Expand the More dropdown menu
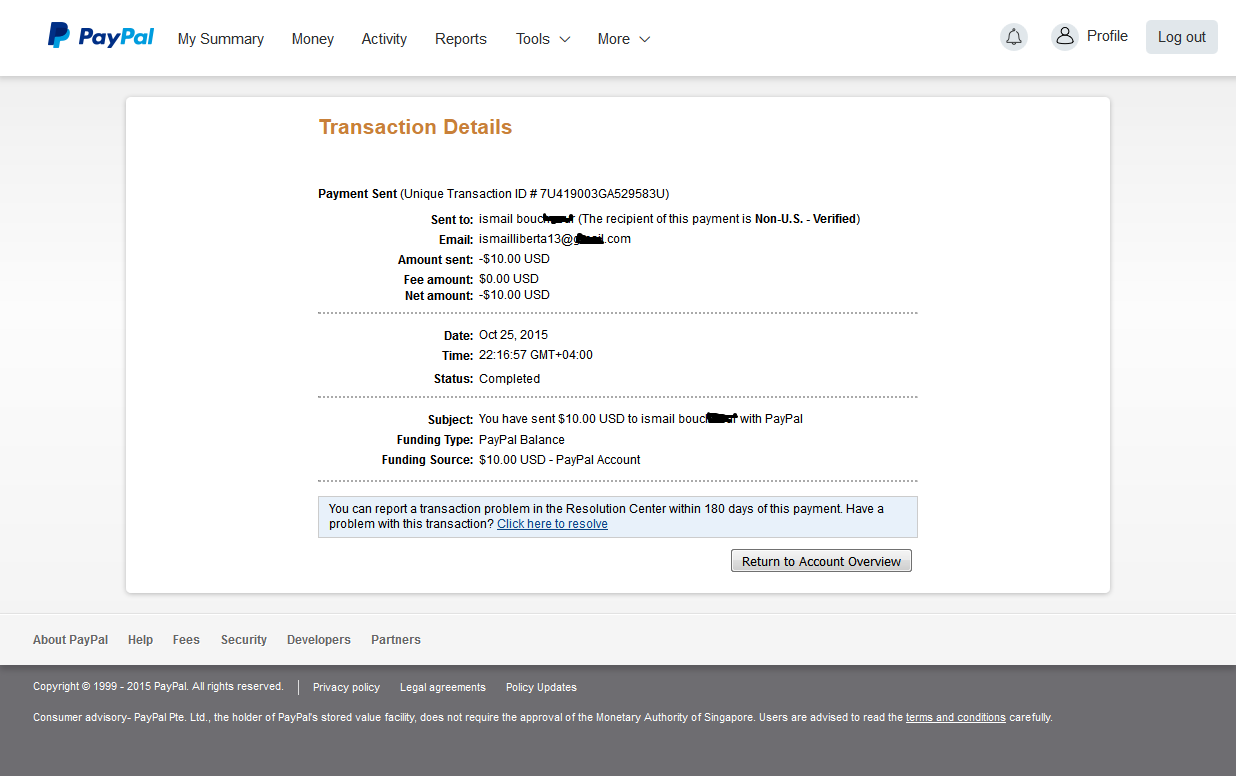The height and width of the screenshot is (776, 1236). coord(624,39)
